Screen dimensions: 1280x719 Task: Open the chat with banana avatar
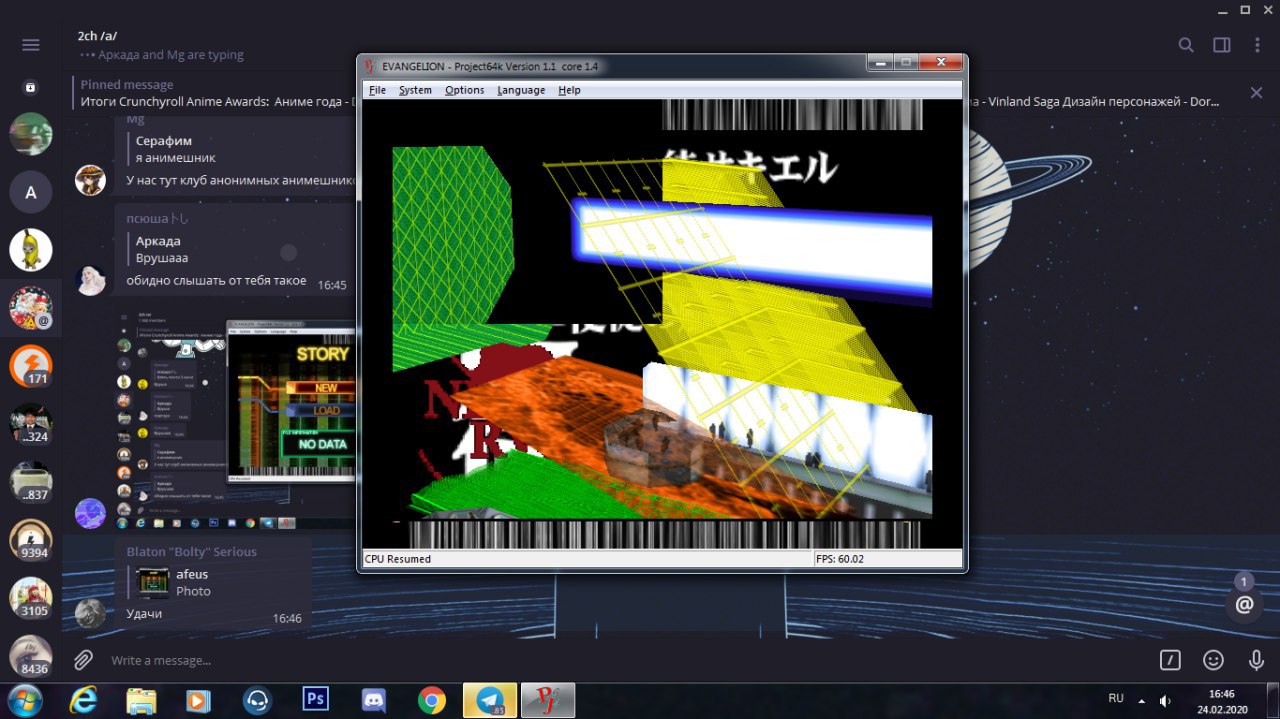point(31,250)
